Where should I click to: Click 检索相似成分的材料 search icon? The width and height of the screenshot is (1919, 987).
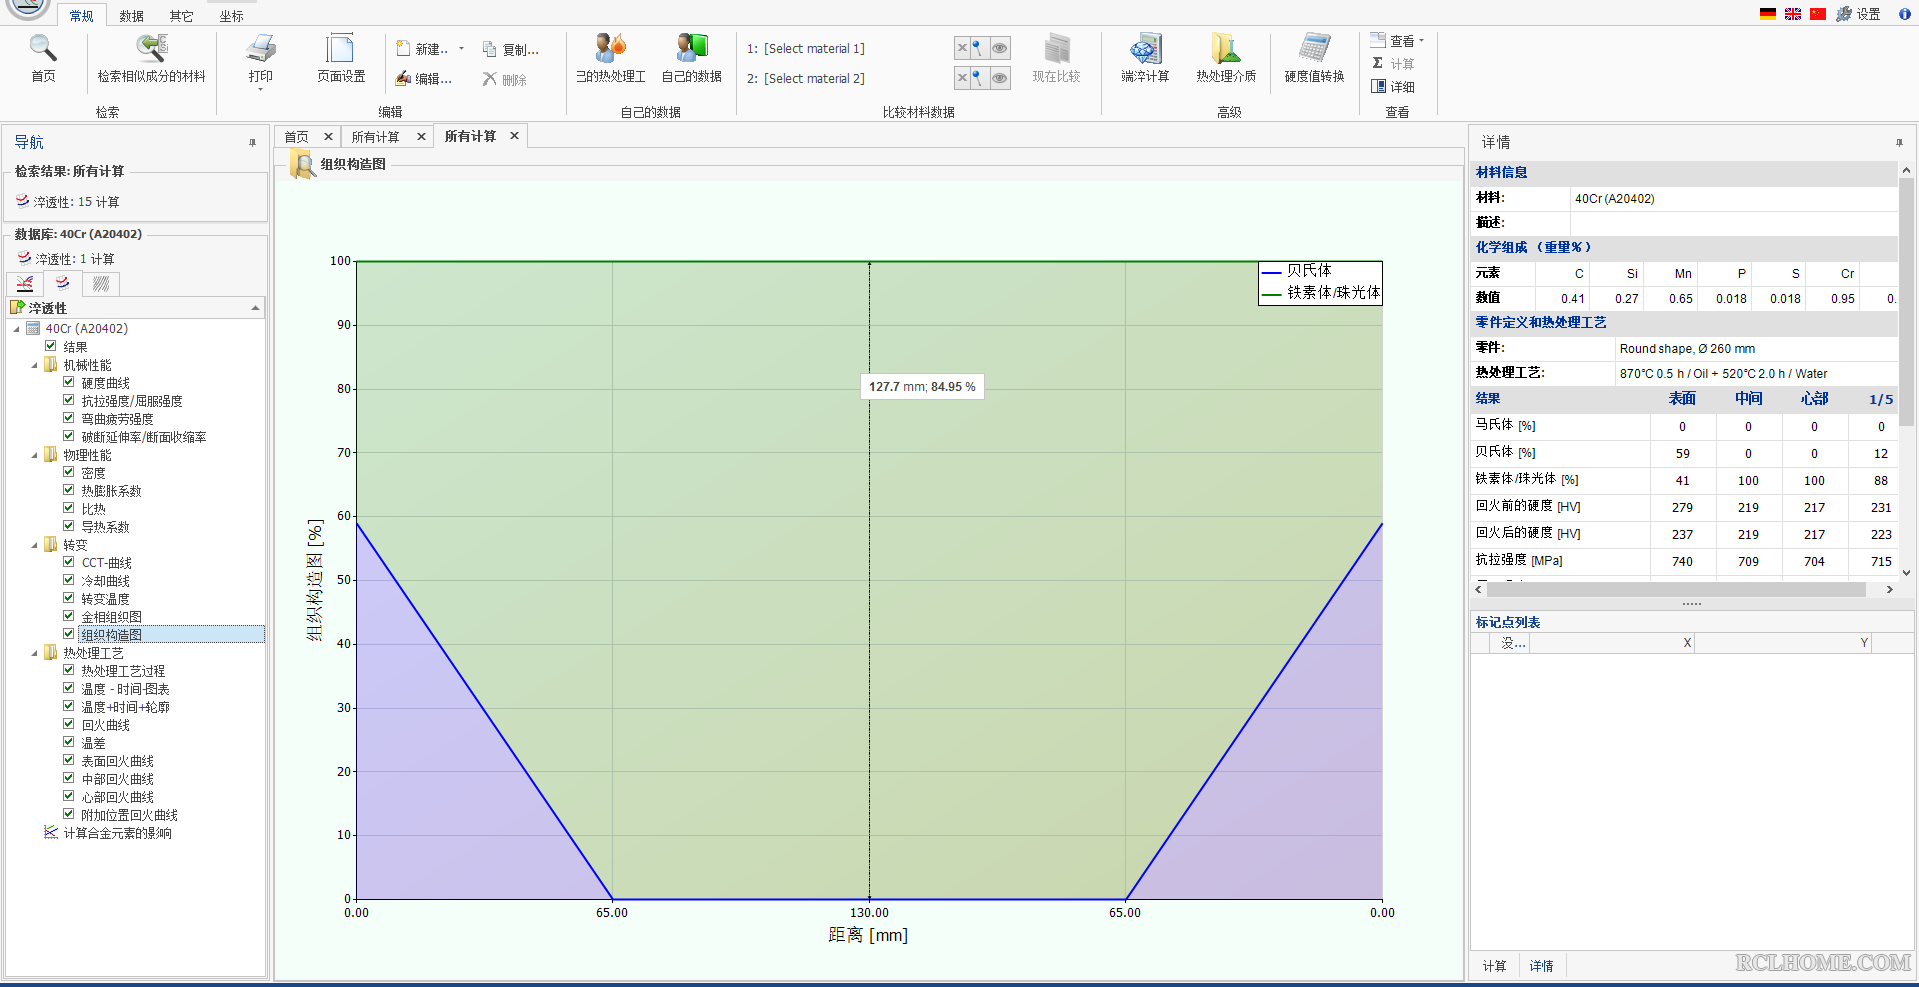152,49
